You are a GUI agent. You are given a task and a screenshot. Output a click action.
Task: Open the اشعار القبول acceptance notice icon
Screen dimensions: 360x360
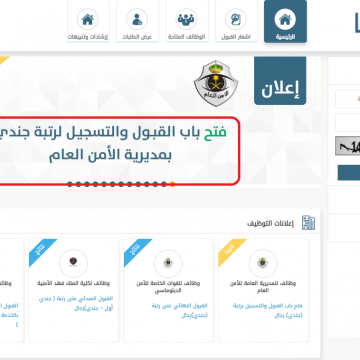(236, 21)
